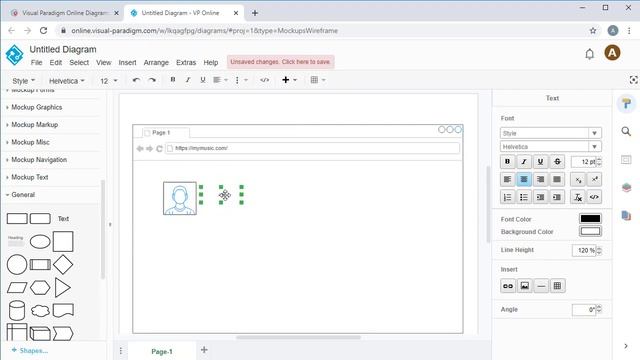The width and height of the screenshot is (640, 360).
Task: Add a numbered list in Text panel
Action: (507, 197)
